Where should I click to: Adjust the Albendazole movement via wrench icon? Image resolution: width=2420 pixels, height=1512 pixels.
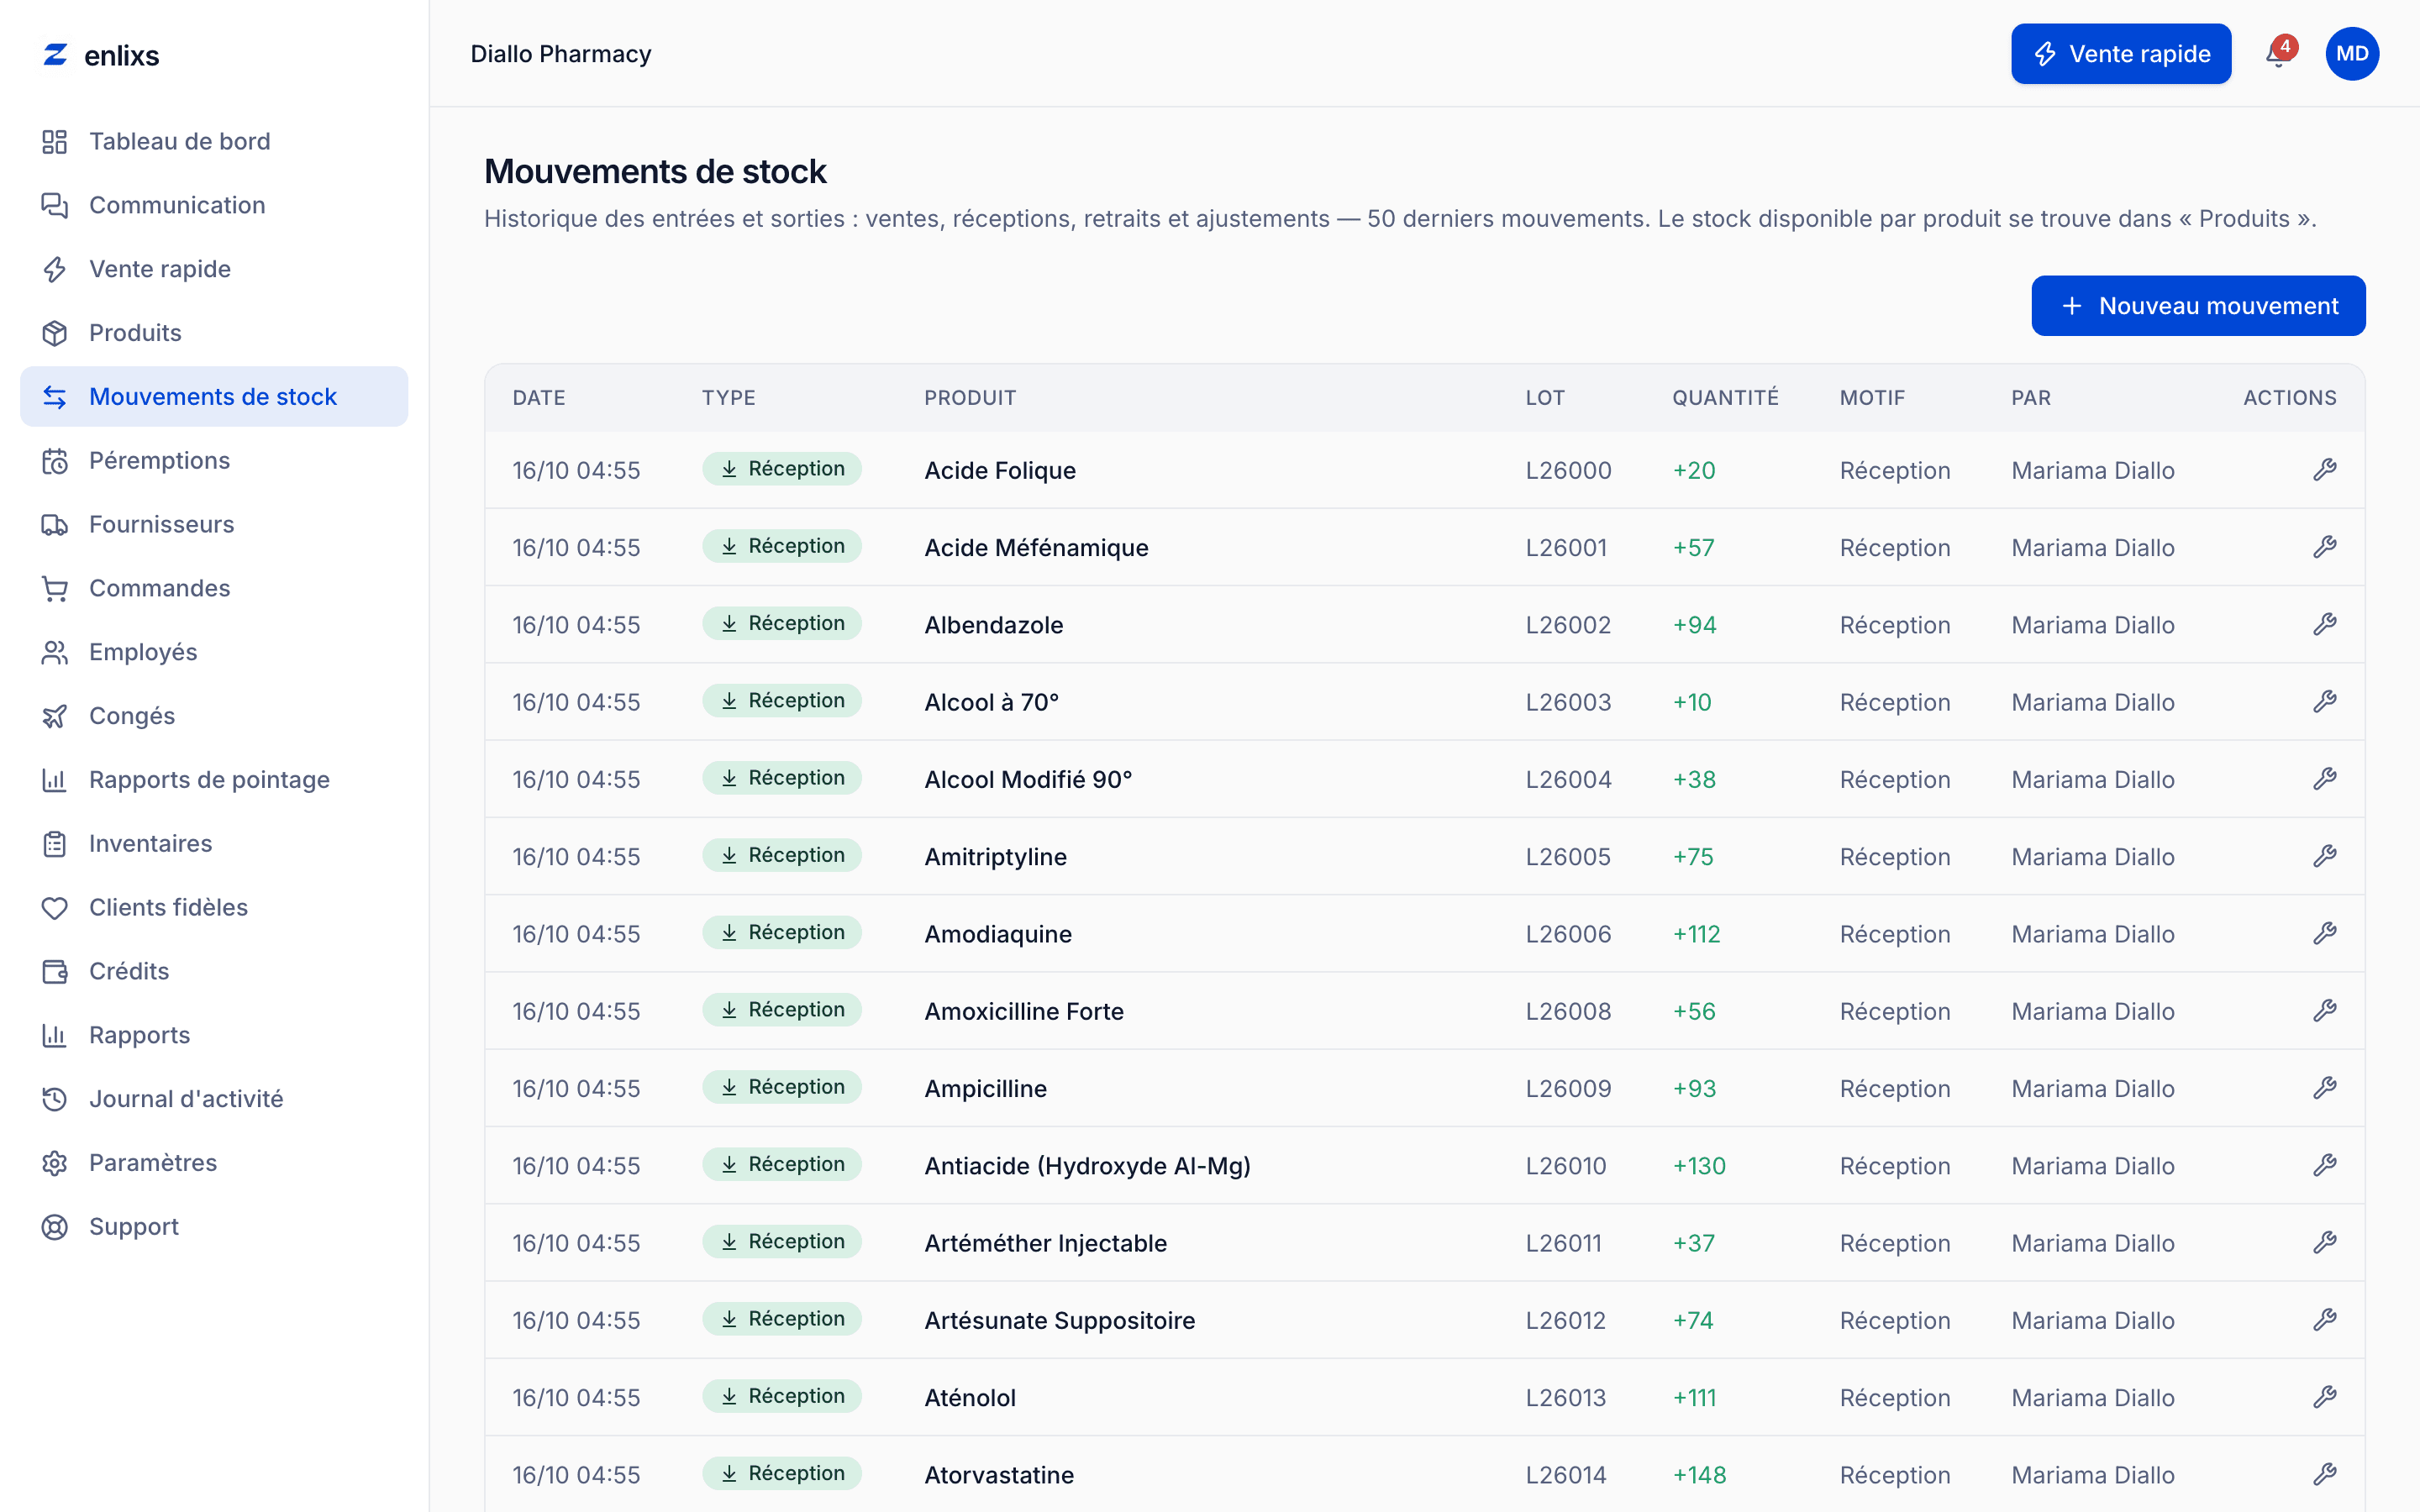coord(2324,625)
